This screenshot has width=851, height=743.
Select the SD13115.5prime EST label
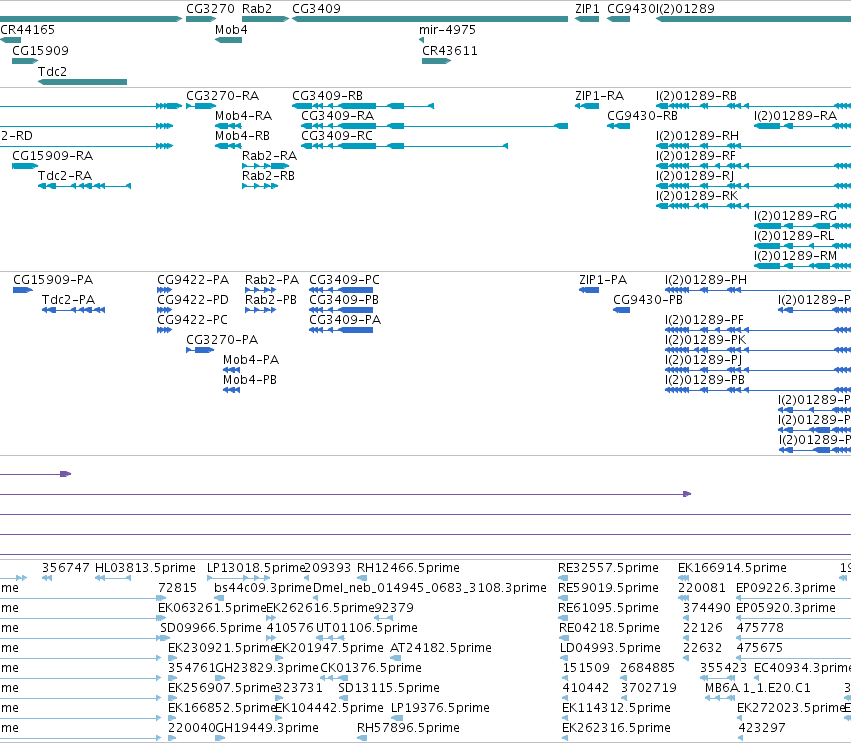pyautogui.click(x=389, y=688)
